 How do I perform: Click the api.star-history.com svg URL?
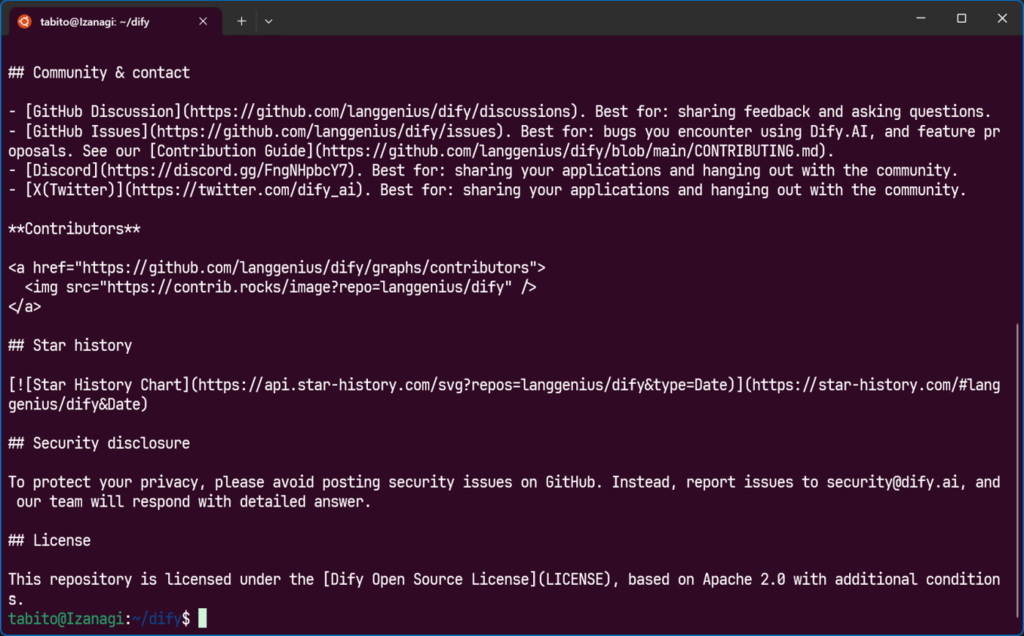tap(462, 385)
